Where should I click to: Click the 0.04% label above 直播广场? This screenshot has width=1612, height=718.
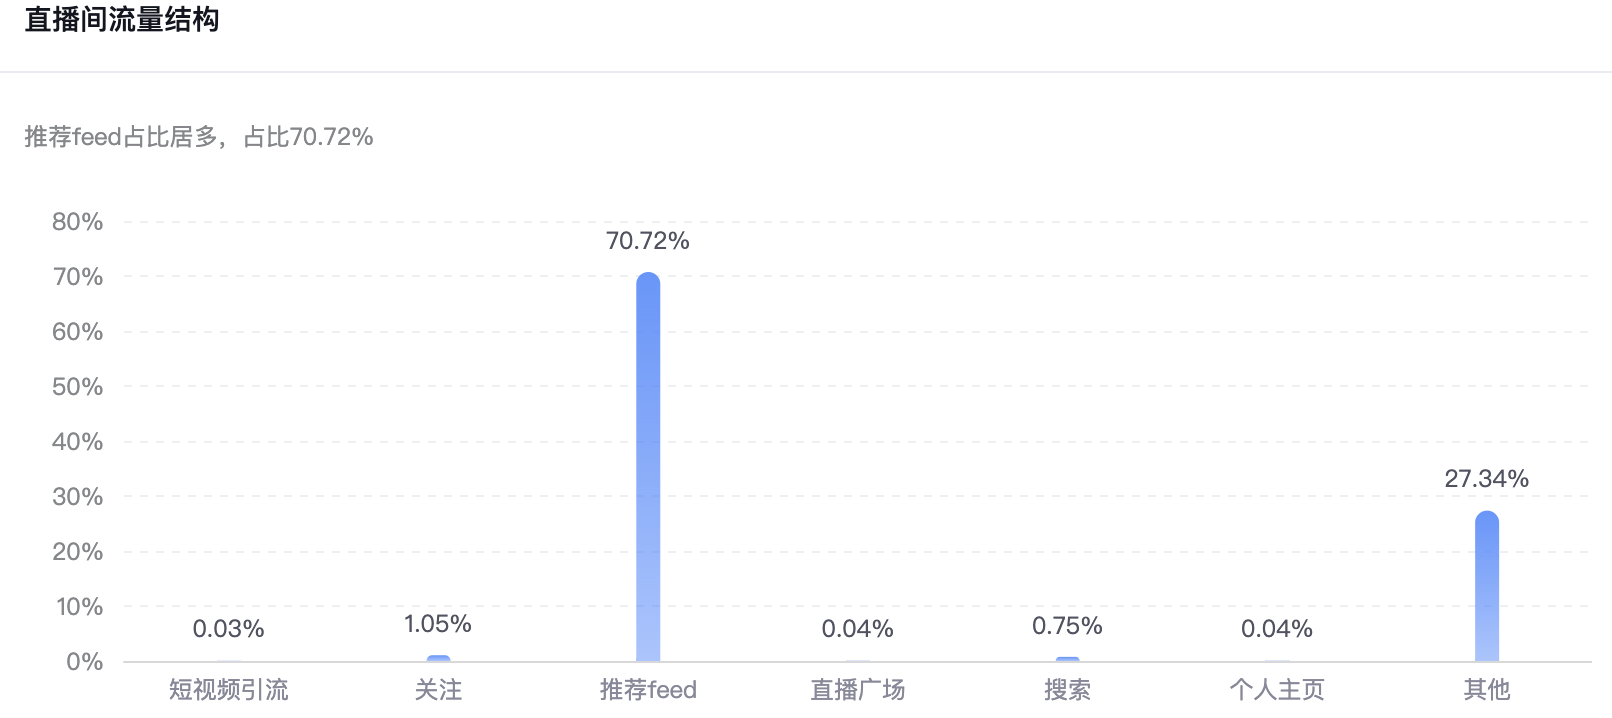click(x=858, y=629)
